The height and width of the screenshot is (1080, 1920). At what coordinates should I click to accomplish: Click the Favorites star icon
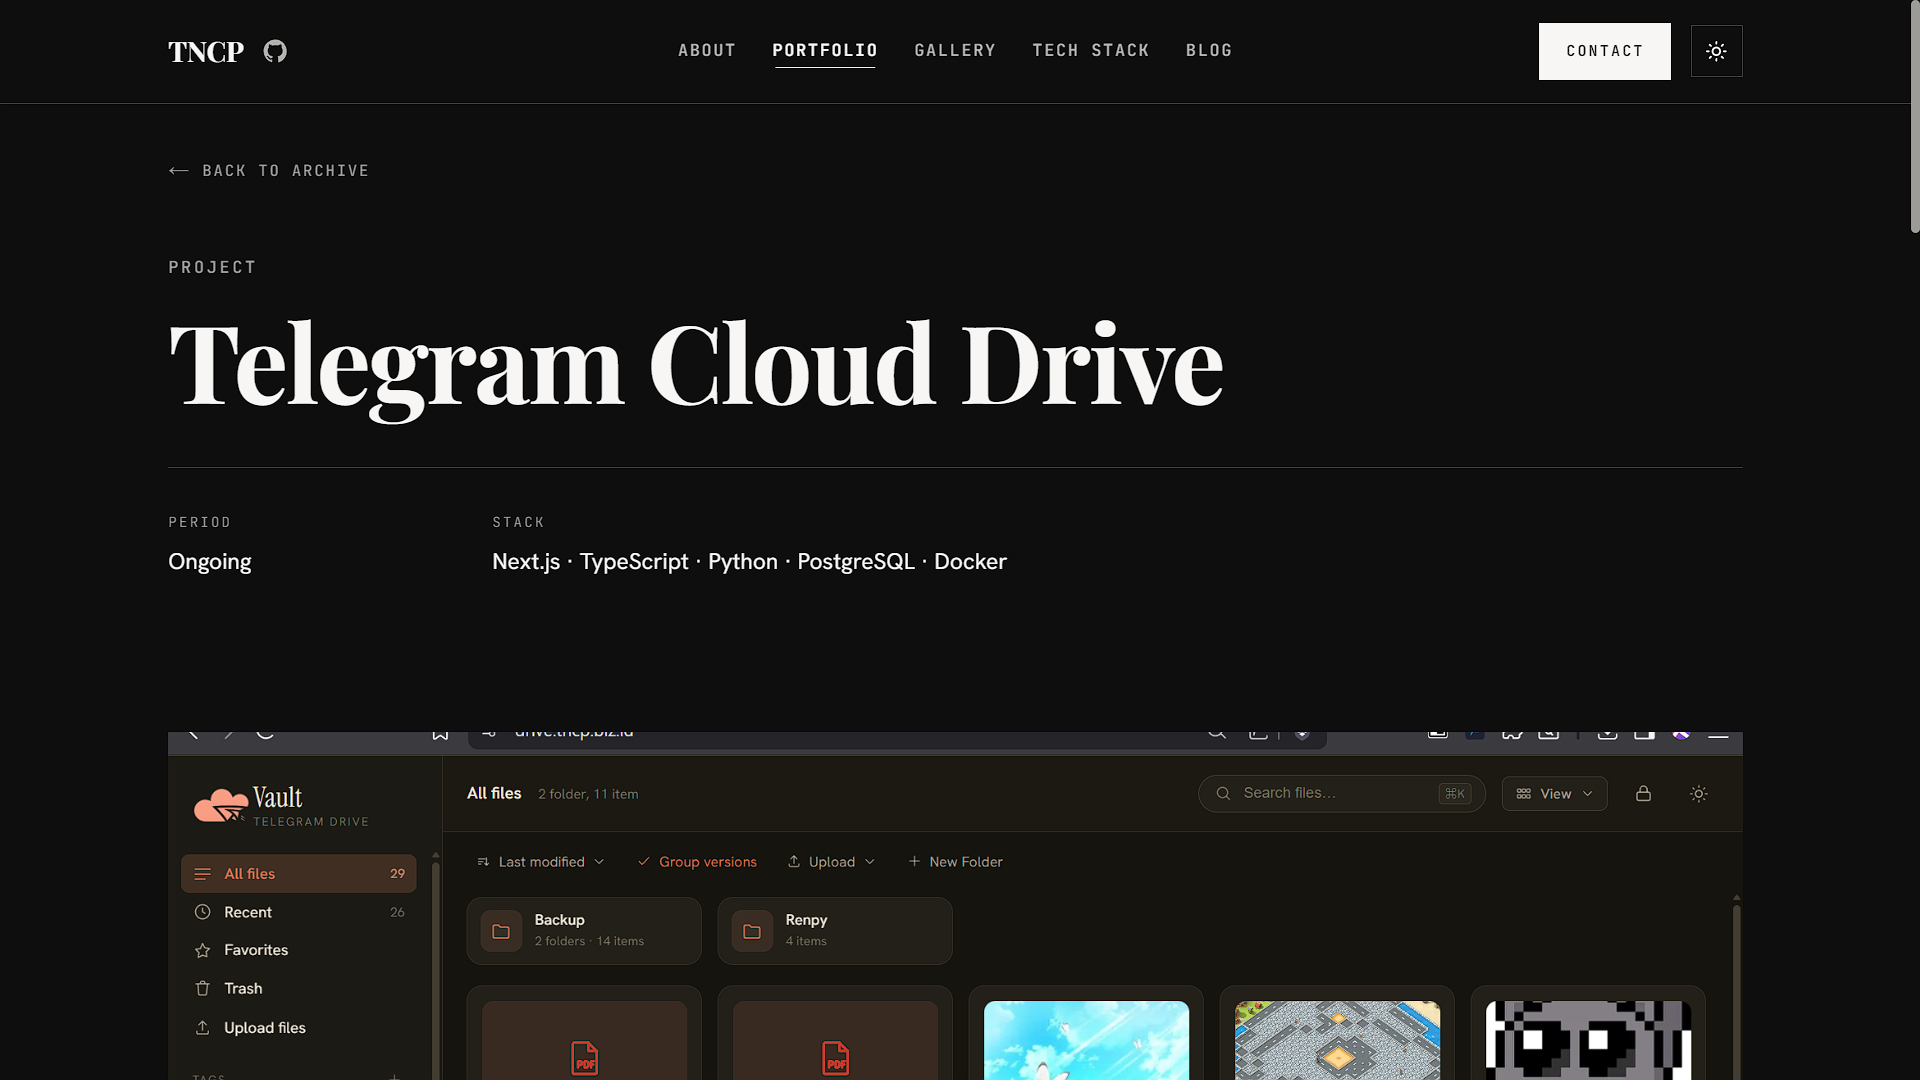tap(203, 950)
